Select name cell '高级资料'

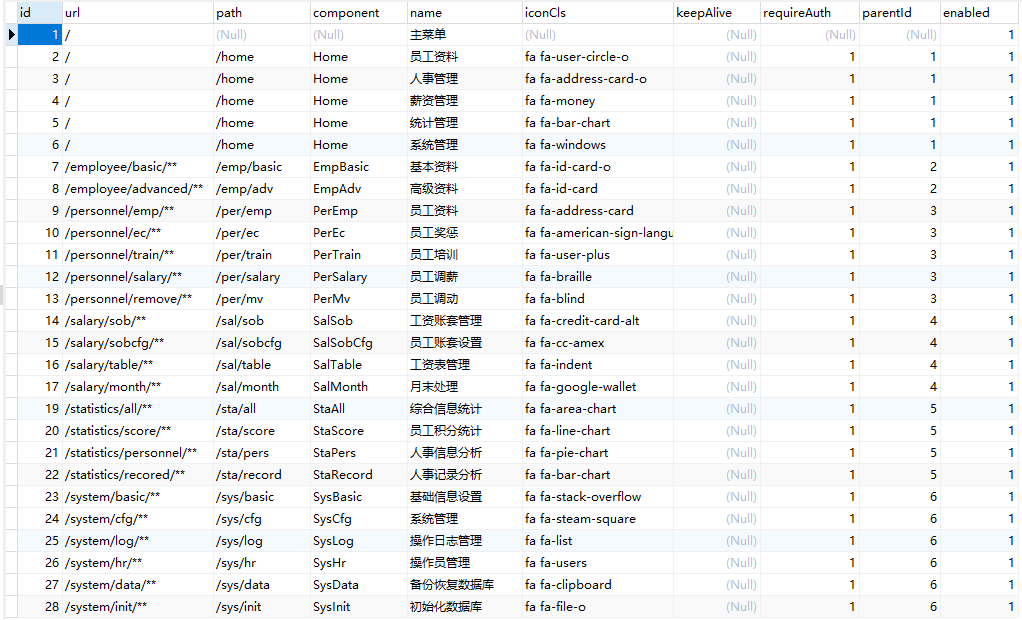coord(465,189)
